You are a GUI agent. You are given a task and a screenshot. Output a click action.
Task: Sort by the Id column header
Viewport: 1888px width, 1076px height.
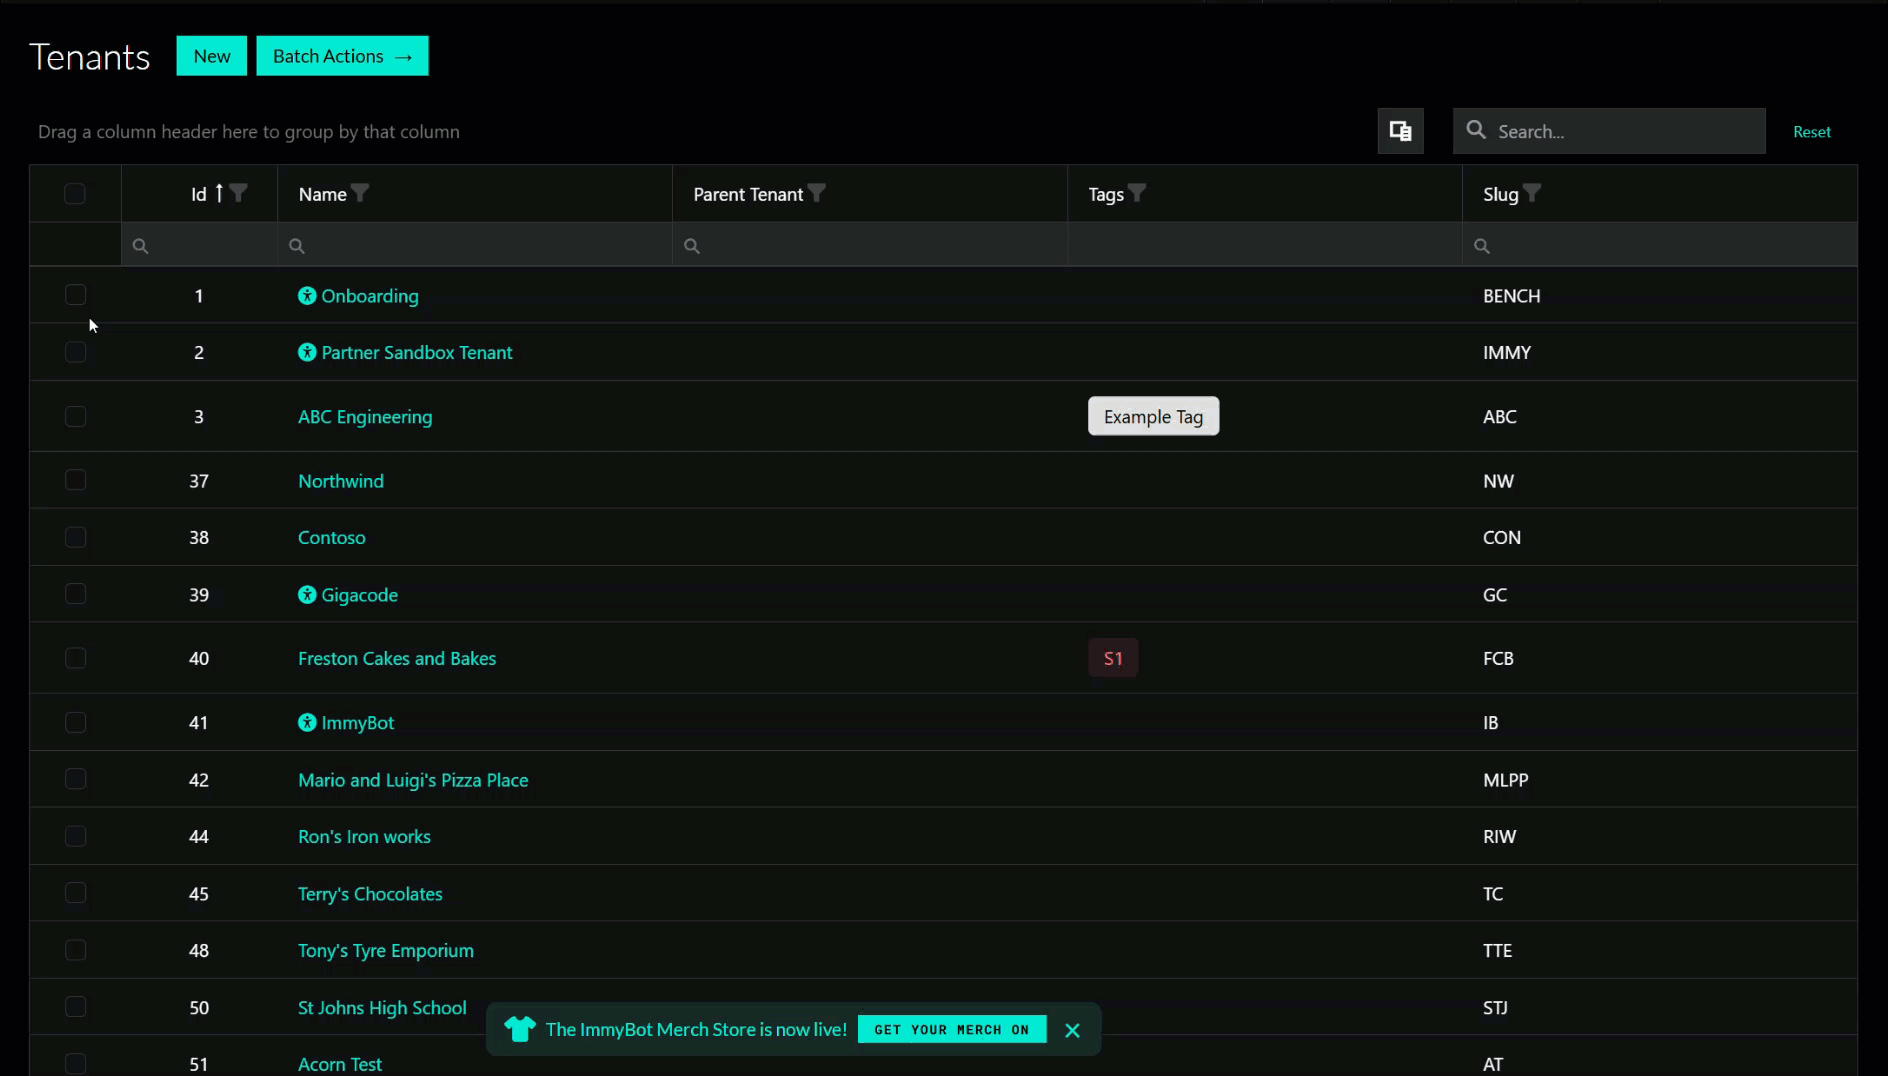(x=199, y=194)
